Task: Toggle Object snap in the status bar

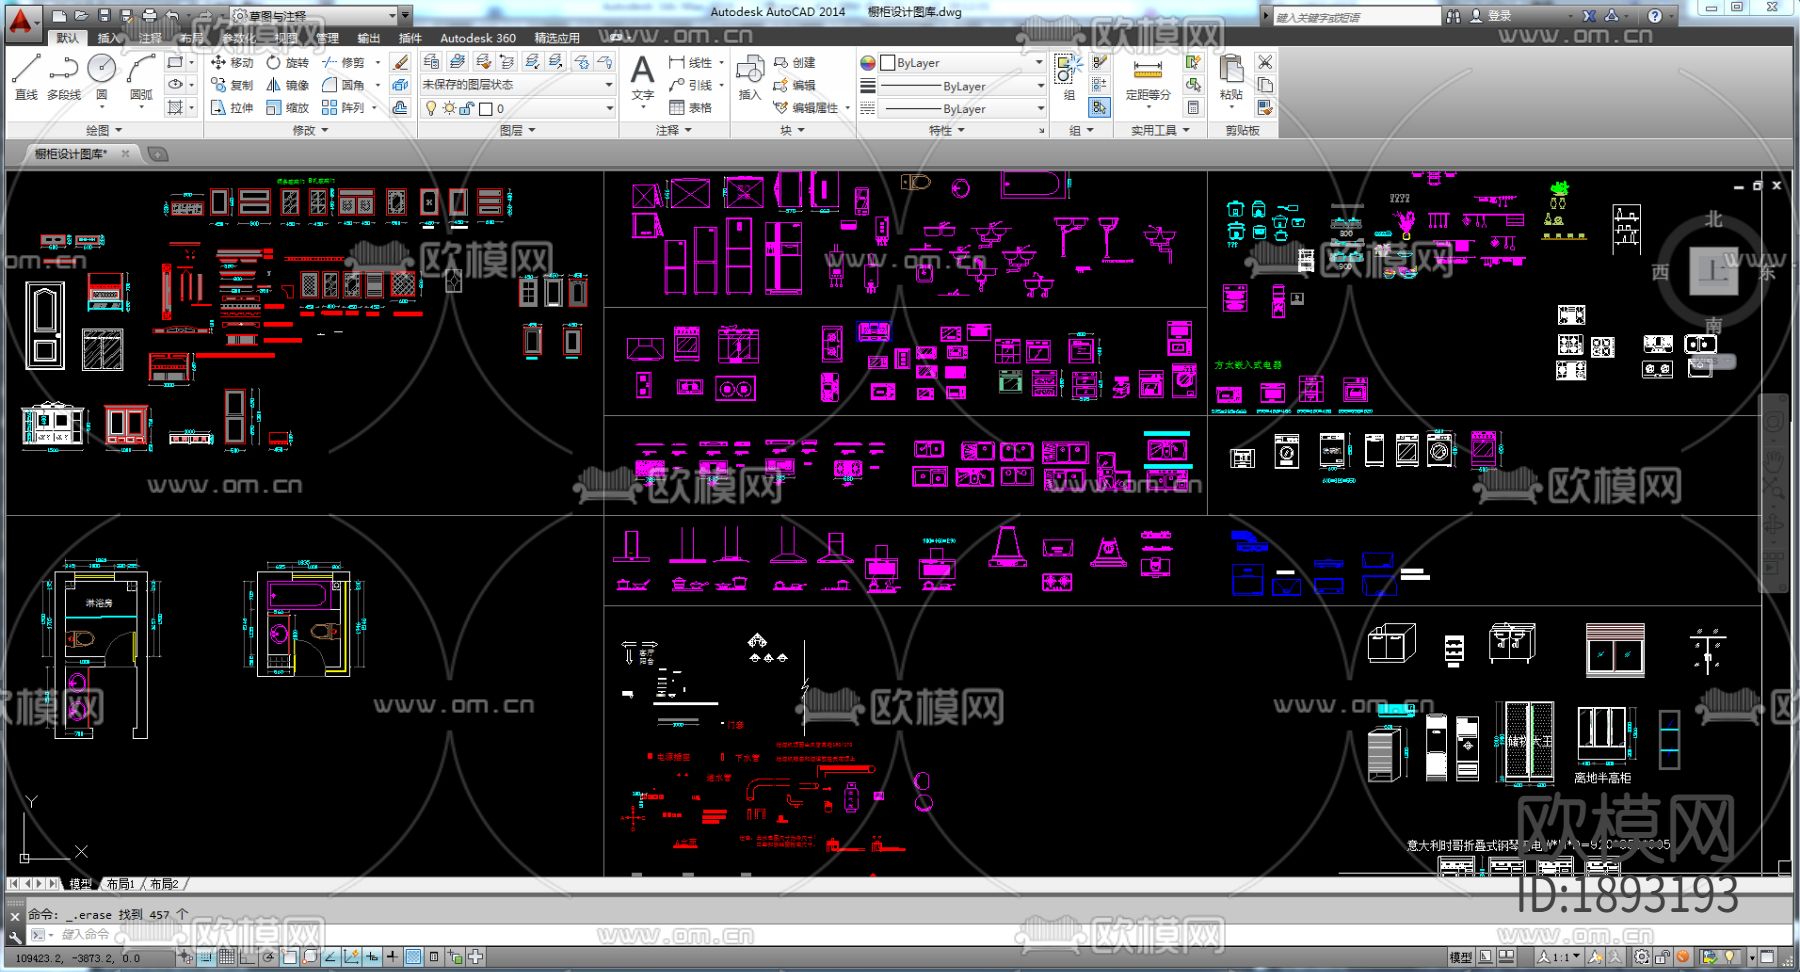Action: coord(289,957)
